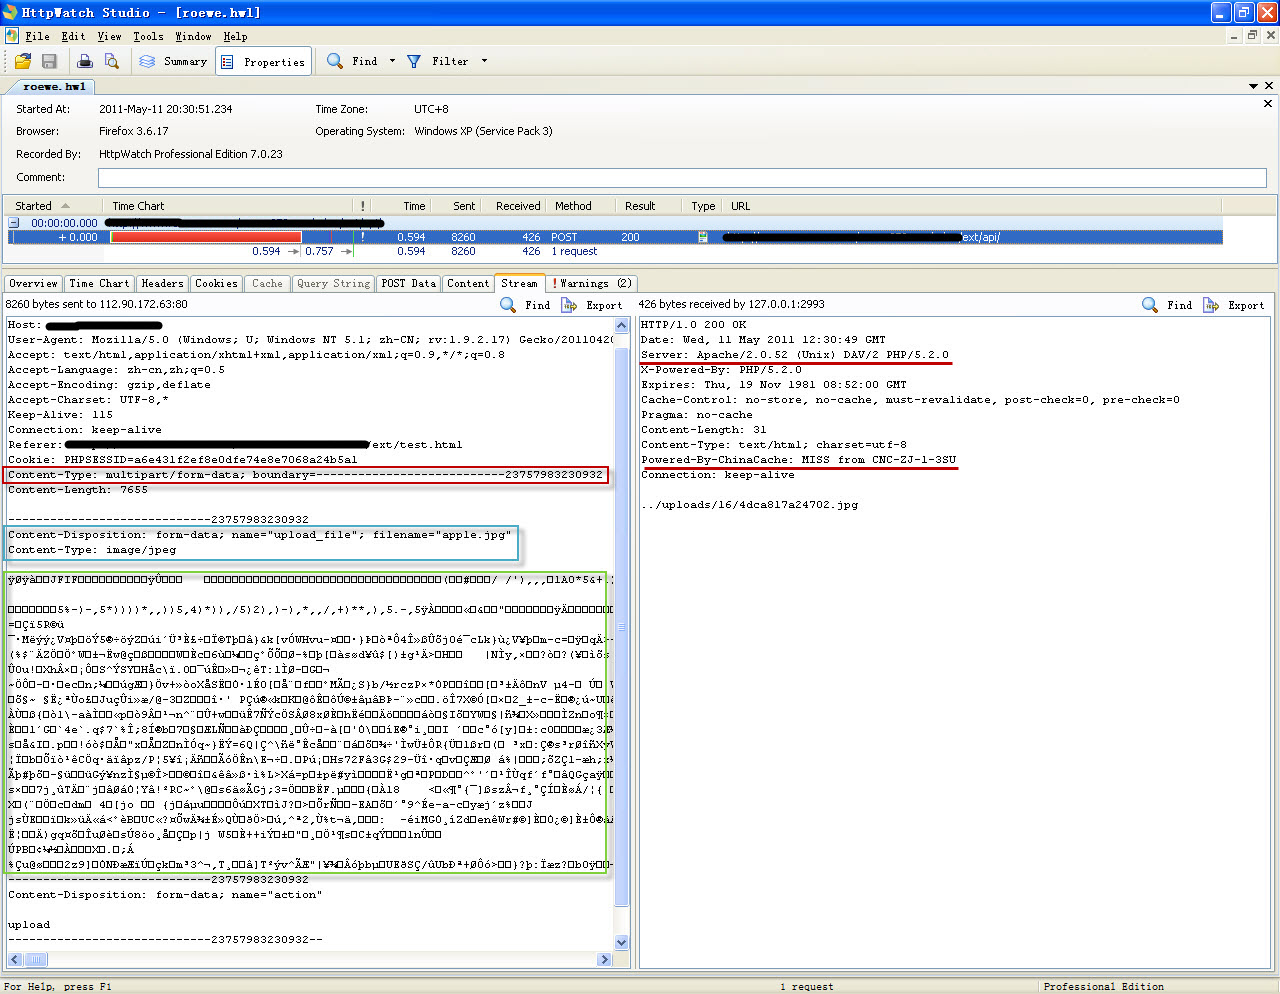Show the Summary panel

point(173,61)
